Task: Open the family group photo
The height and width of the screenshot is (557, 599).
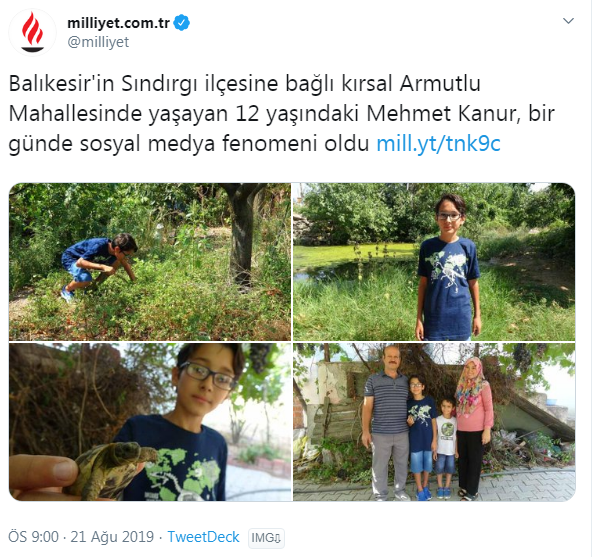Action: pos(434,422)
